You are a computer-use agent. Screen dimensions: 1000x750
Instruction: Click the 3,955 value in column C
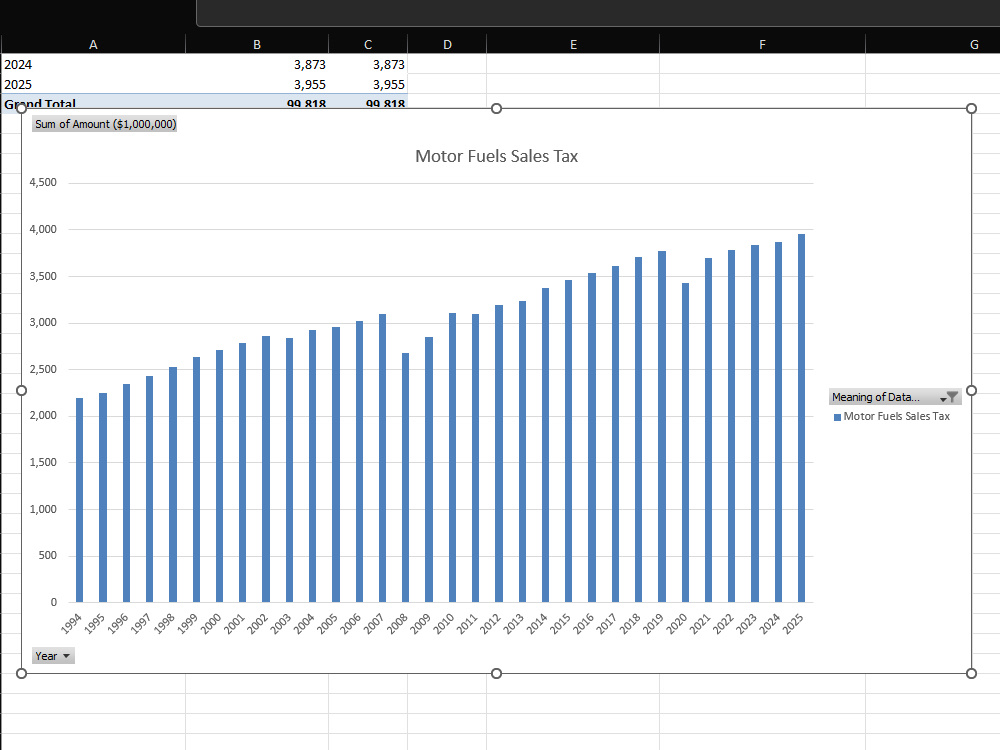368,84
